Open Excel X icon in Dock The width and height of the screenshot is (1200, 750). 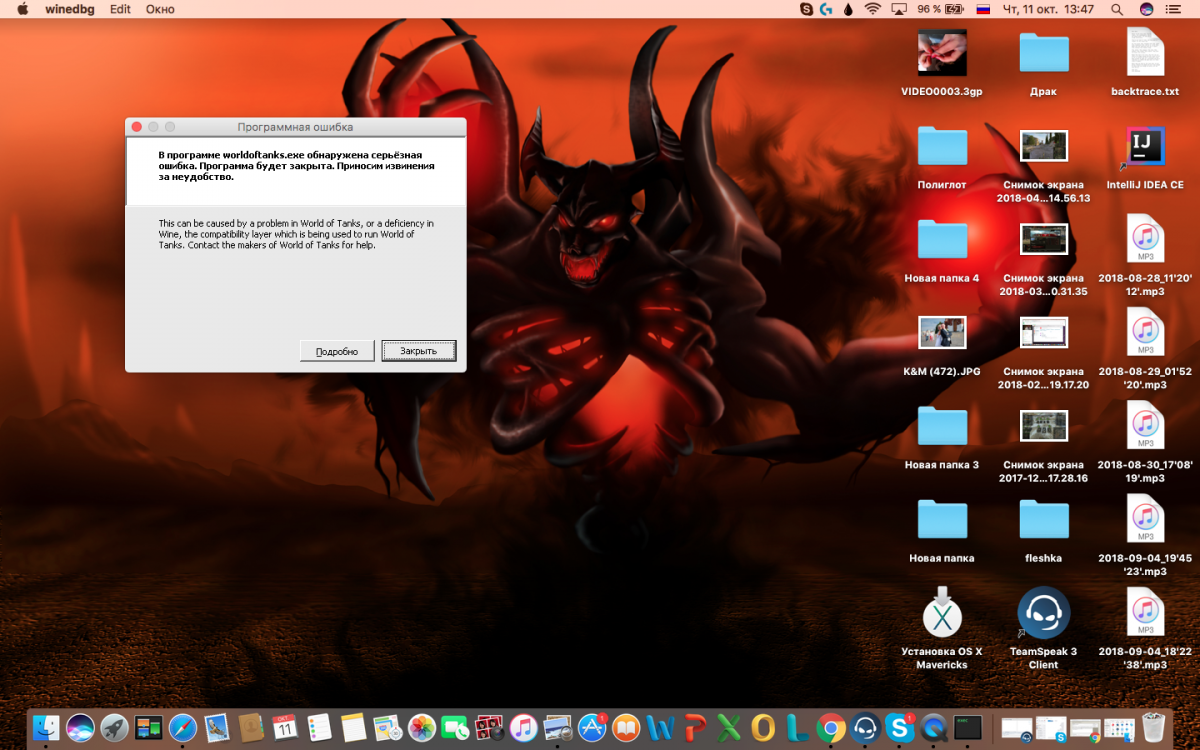pyautogui.click(x=729, y=727)
